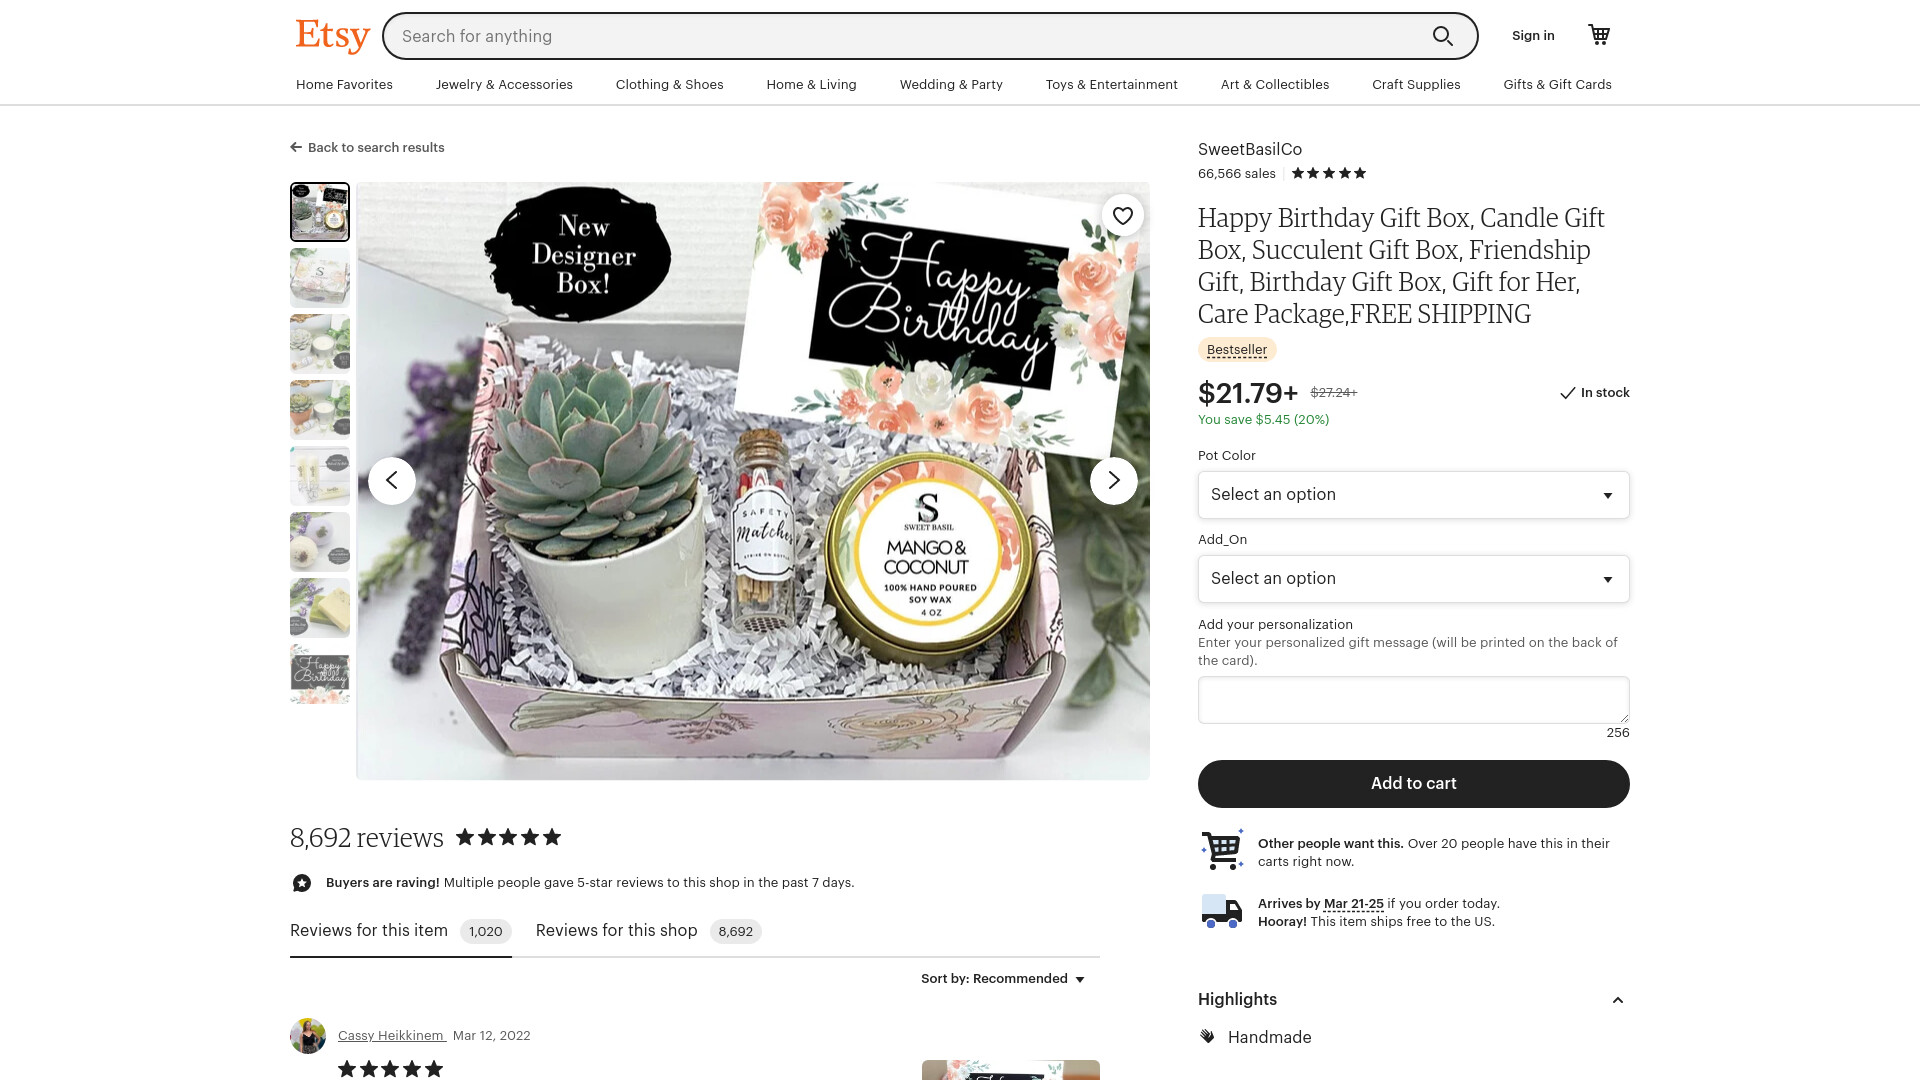Favorite this item with the heart icon
1920x1080 pixels.
(x=1123, y=216)
